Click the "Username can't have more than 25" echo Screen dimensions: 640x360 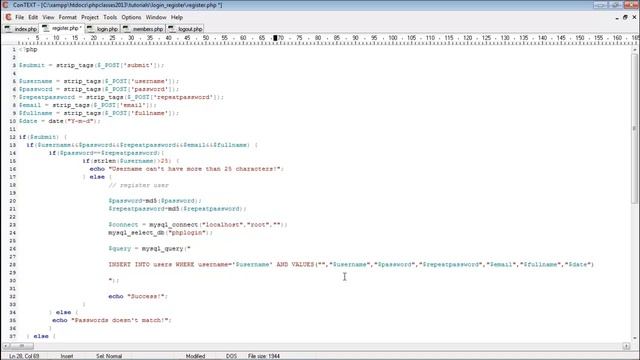(x=186, y=169)
